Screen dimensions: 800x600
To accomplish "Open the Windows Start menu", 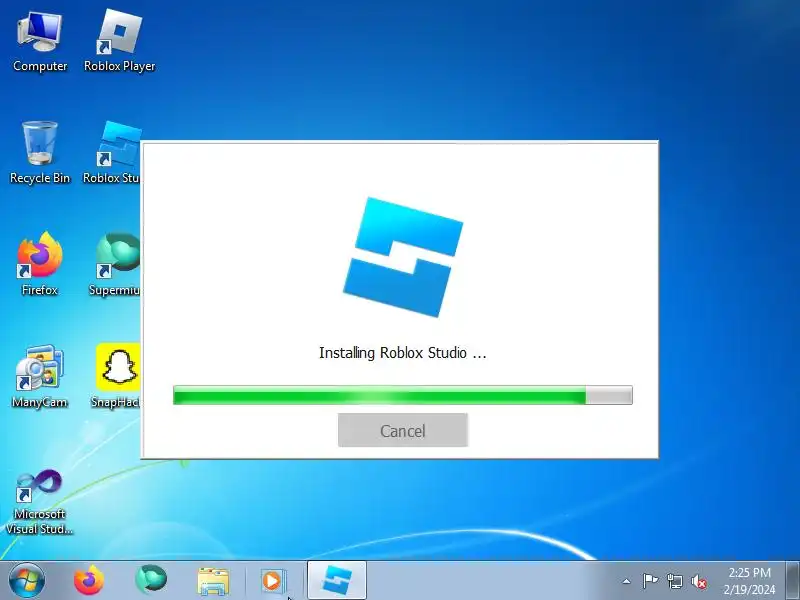I will [x=27, y=581].
